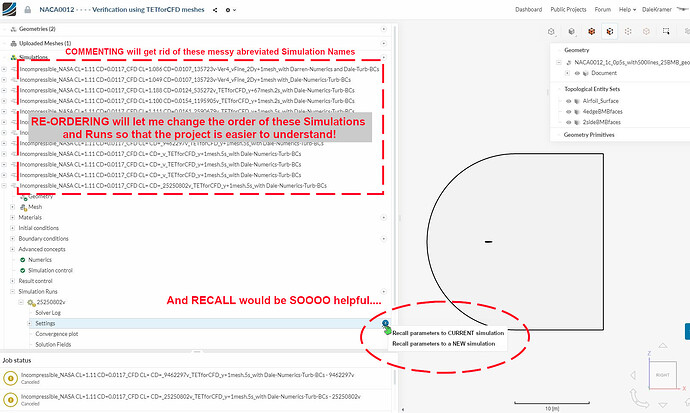Open the Forum link in top bar
The image size is (690, 413).
602,9
